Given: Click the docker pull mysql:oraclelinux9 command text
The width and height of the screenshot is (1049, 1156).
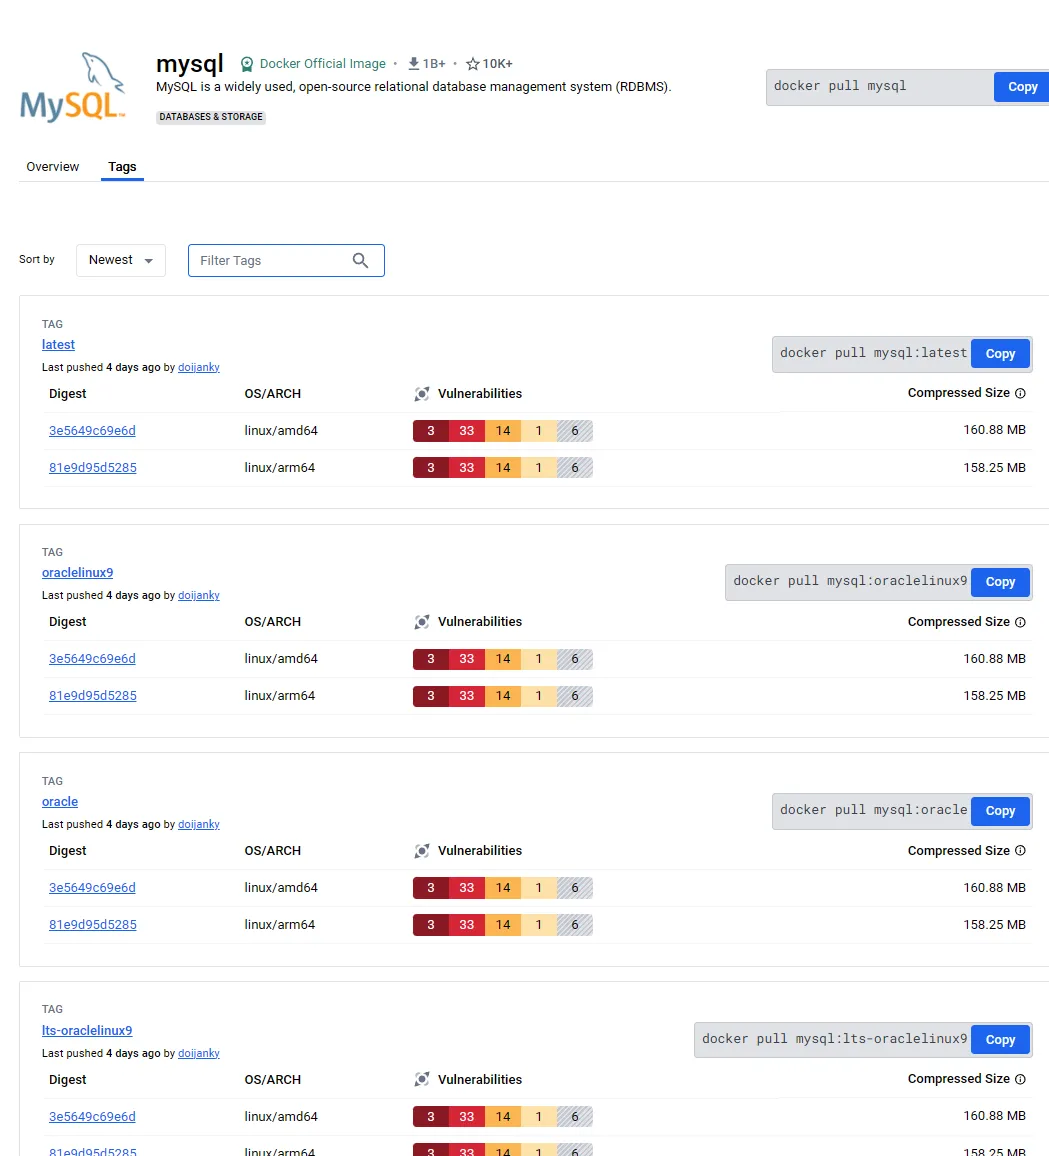Looking at the screenshot, I should click(850, 581).
